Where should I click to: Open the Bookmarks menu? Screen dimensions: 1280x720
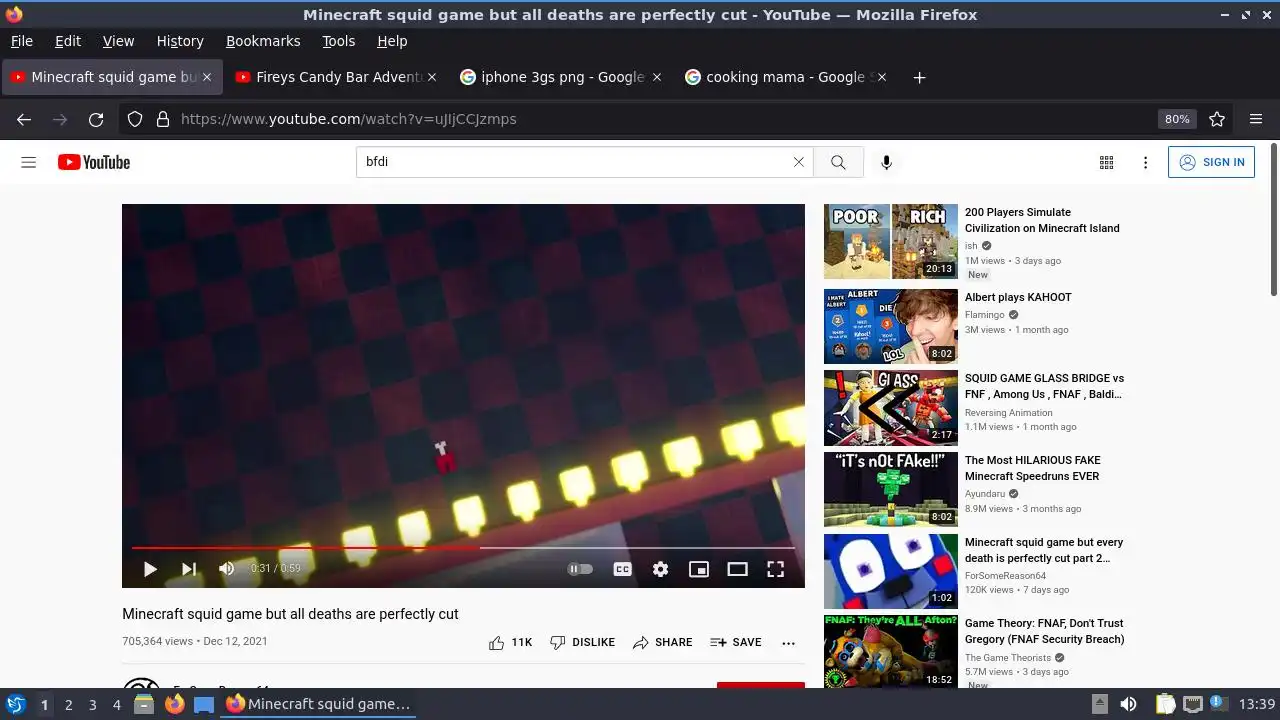point(263,41)
